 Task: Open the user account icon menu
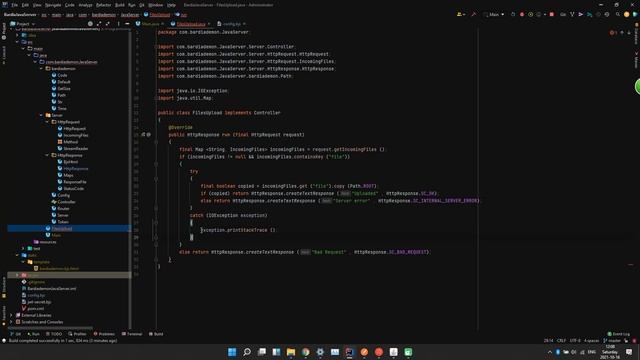coord(461,14)
